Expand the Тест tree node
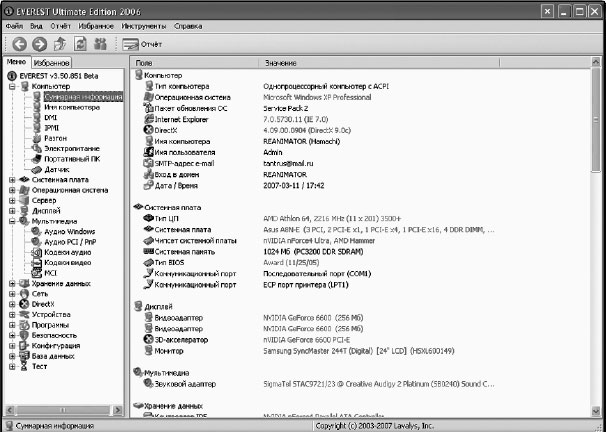 pyautogui.click(x=11, y=366)
